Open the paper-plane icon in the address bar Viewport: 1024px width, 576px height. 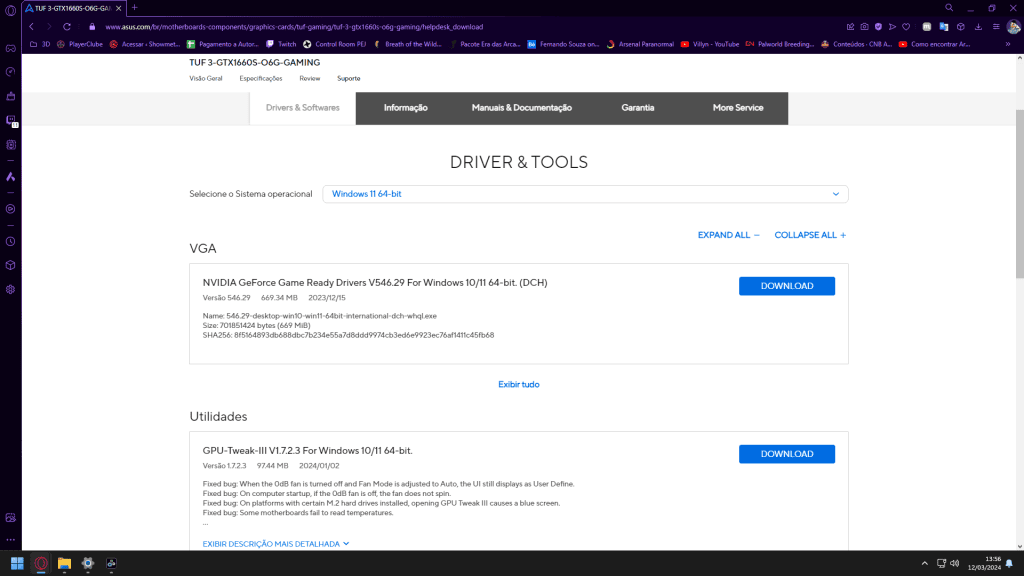point(892,27)
